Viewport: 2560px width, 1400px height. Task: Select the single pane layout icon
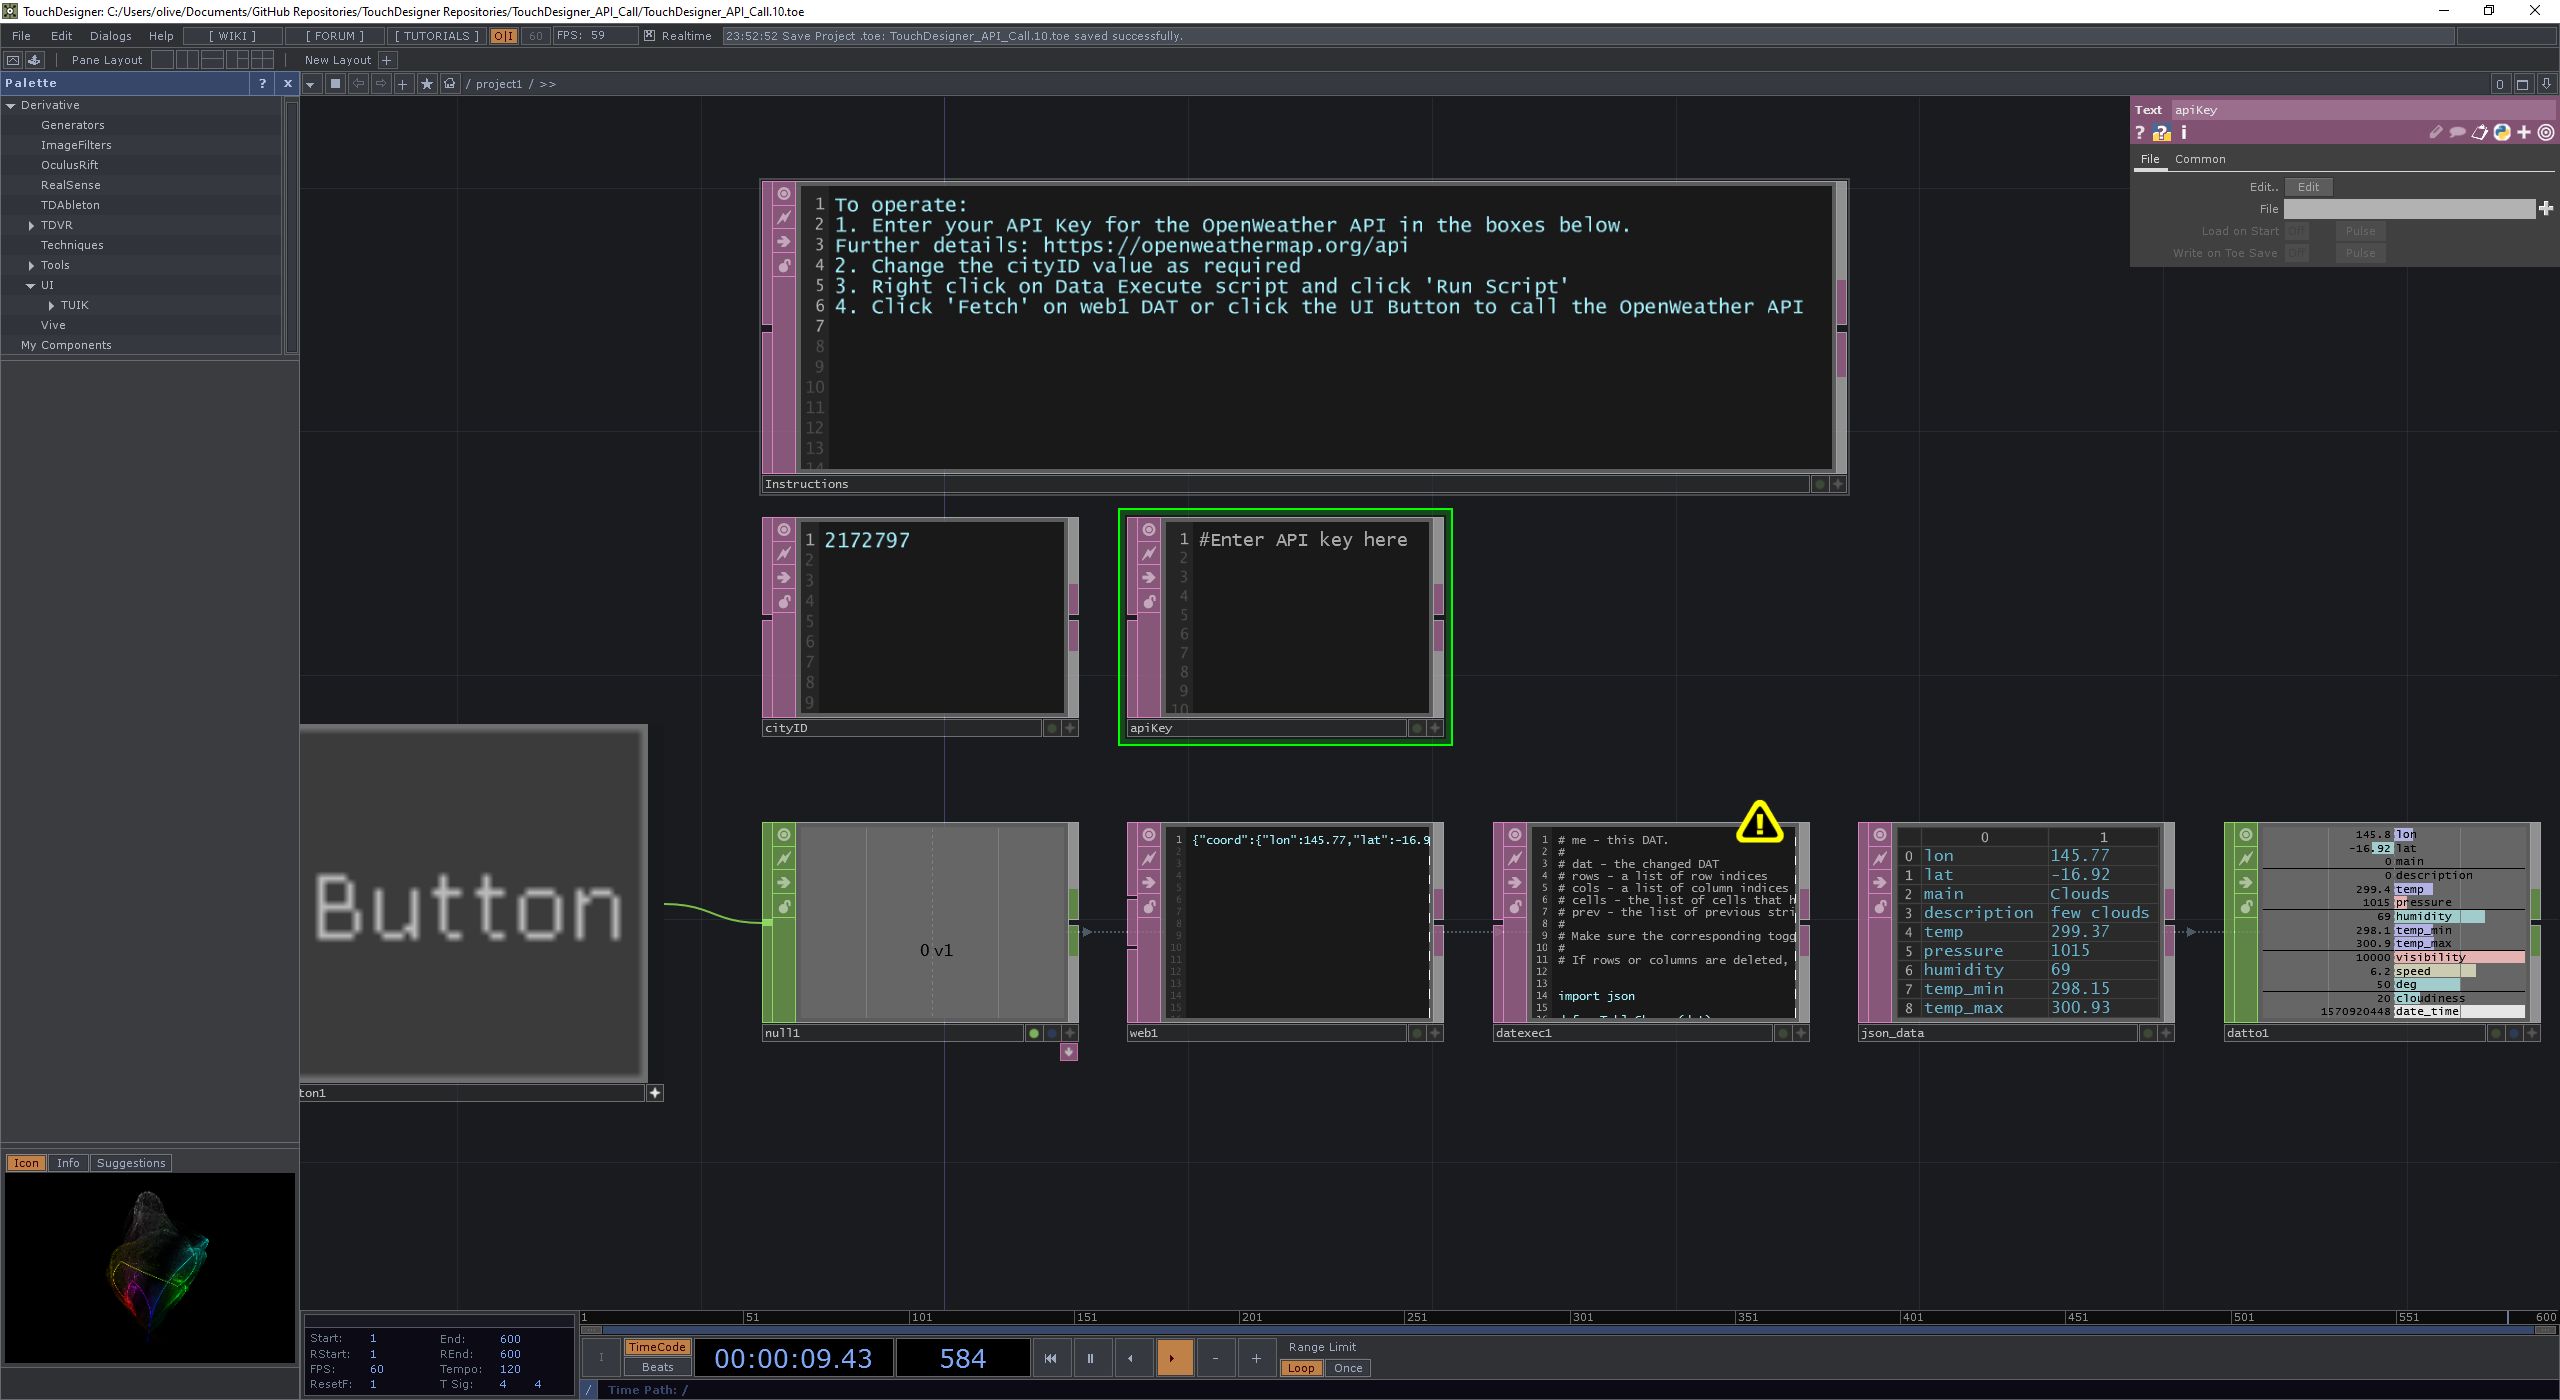(x=163, y=60)
